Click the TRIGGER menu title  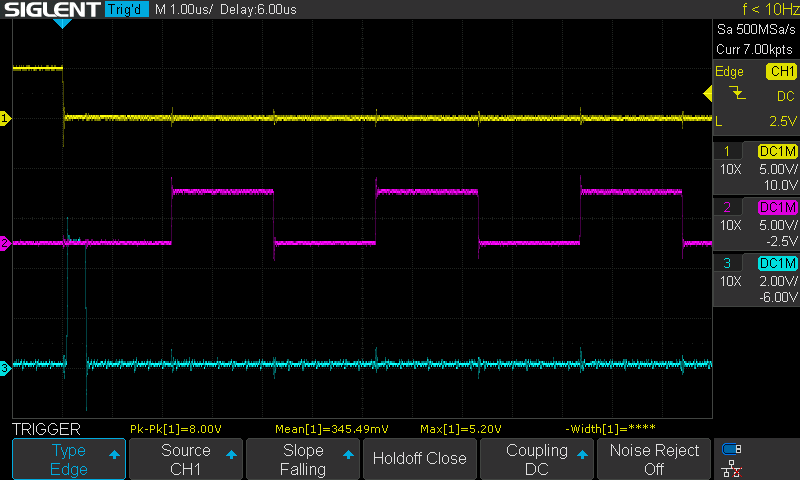(46, 429)
